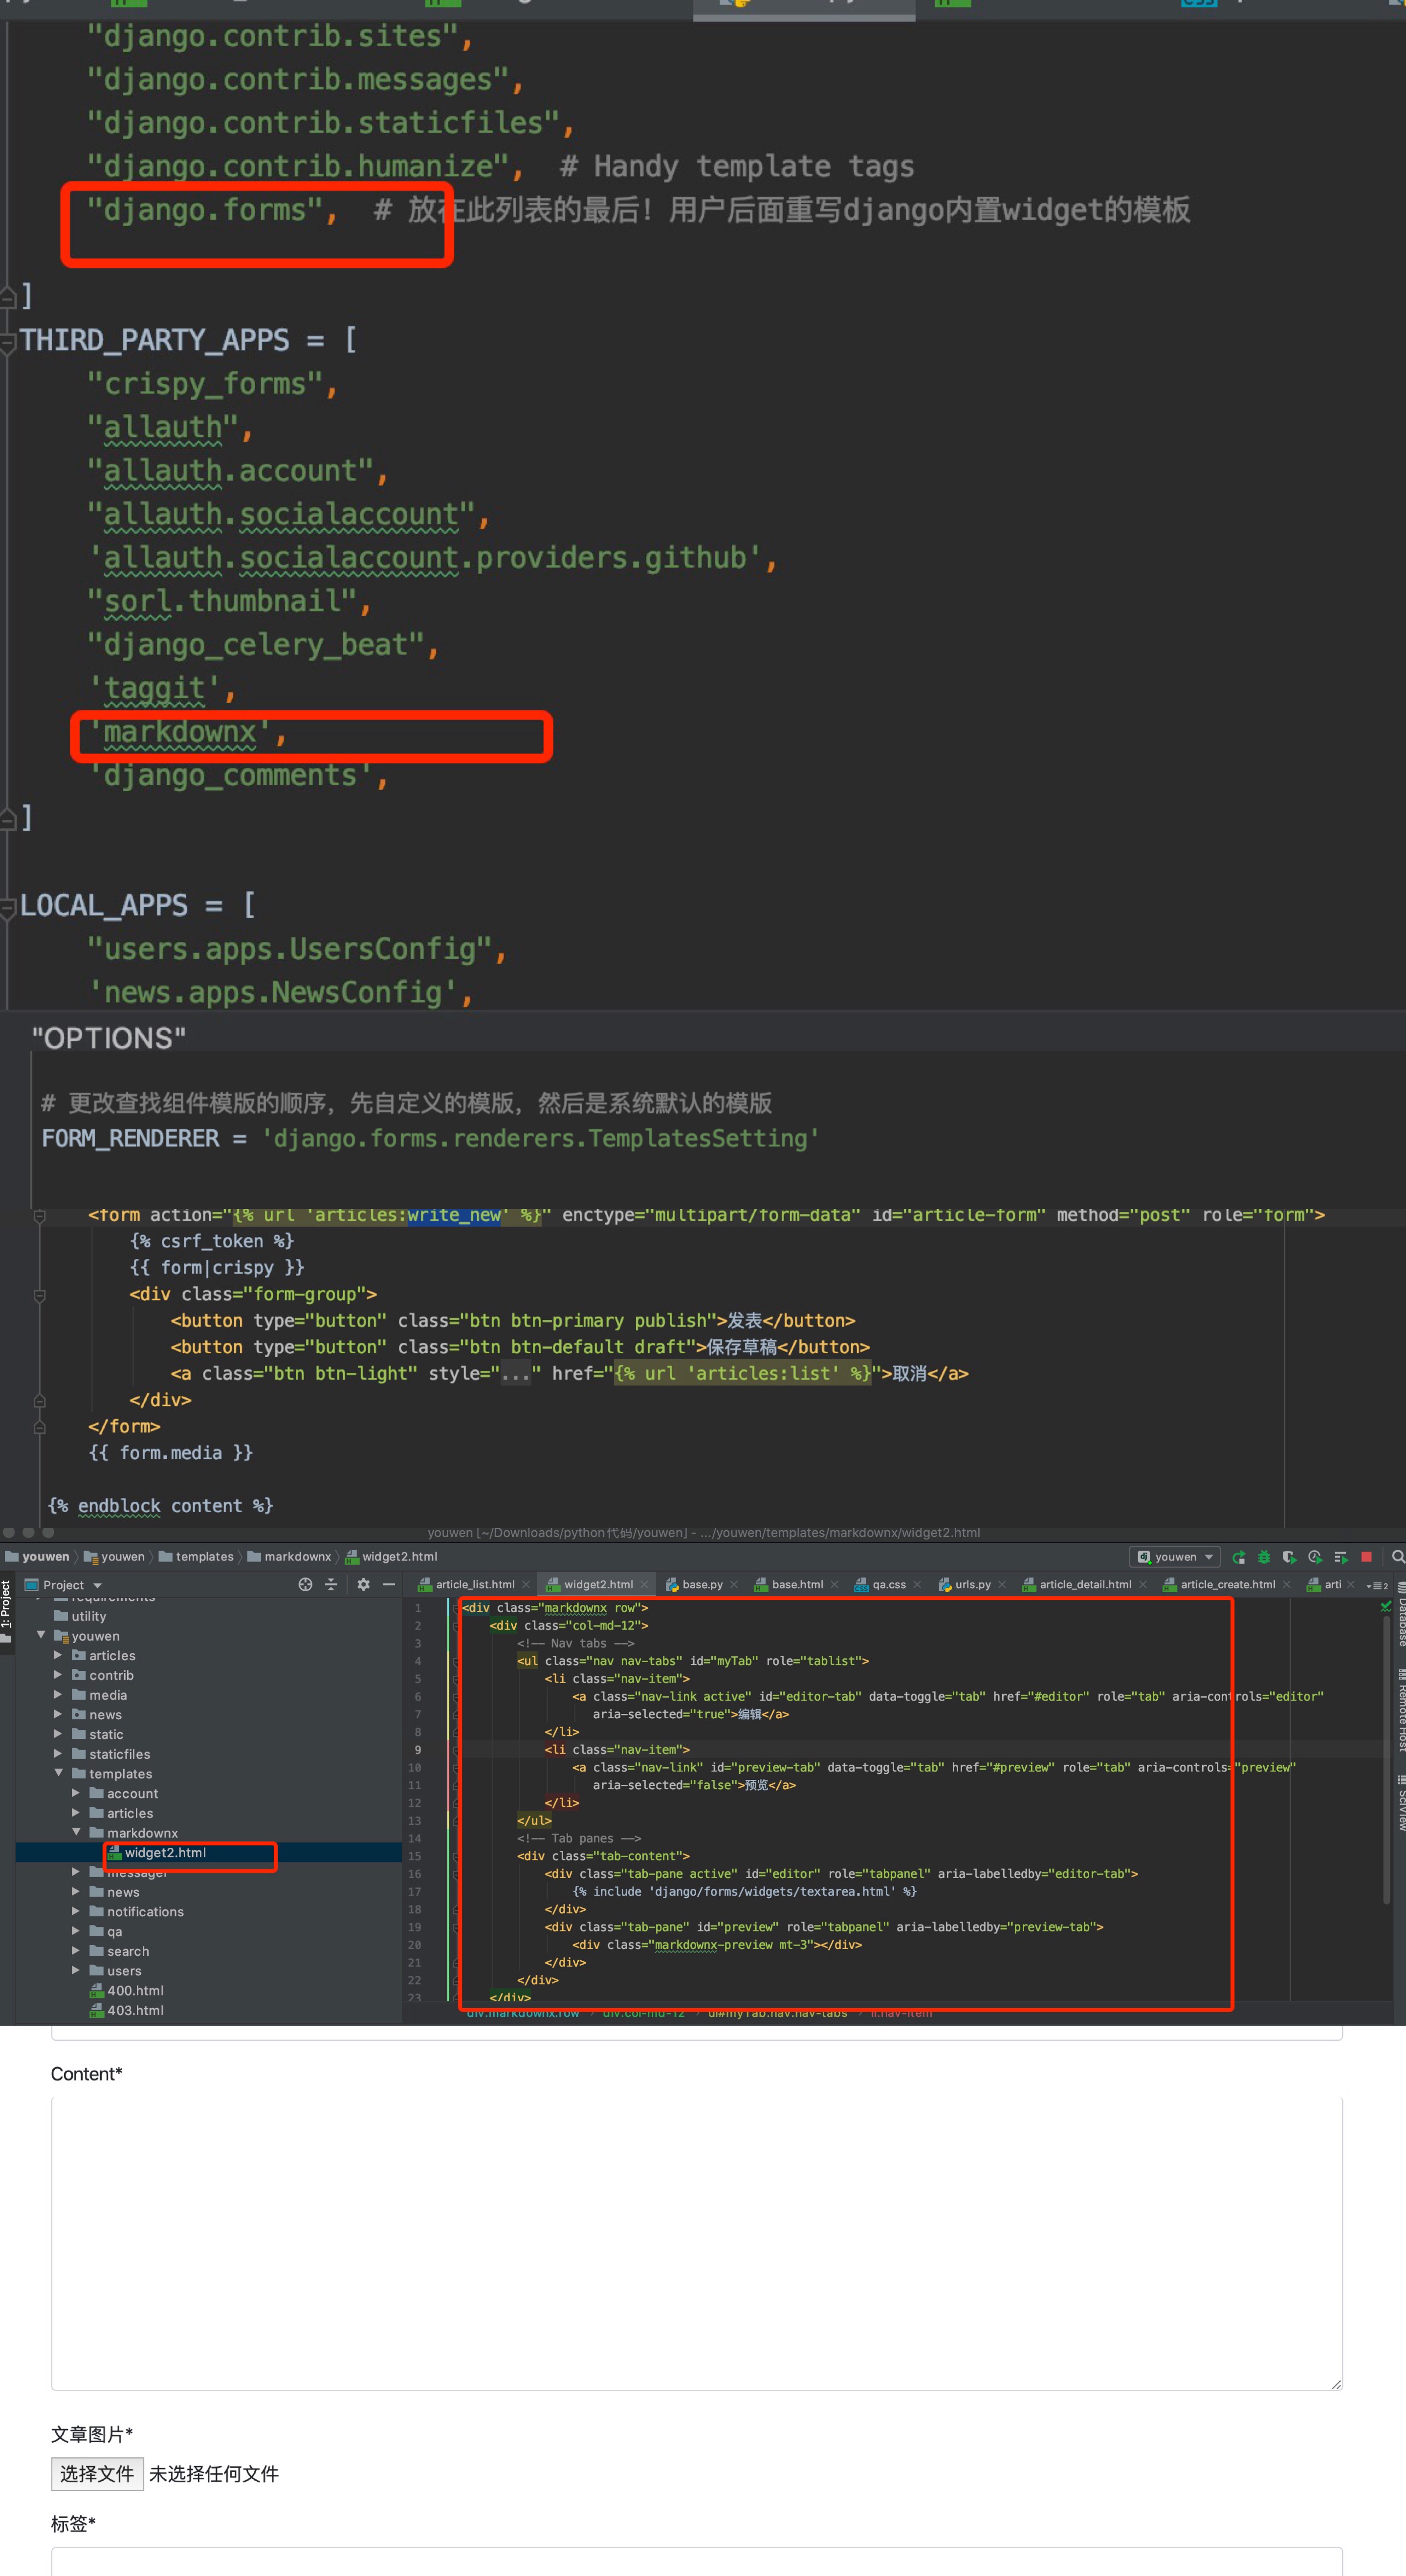Screen dimensions: 1406x2576
Task: Click the {{ form.media }} line
Action: pyautogui.click(x=170, y=1452)
